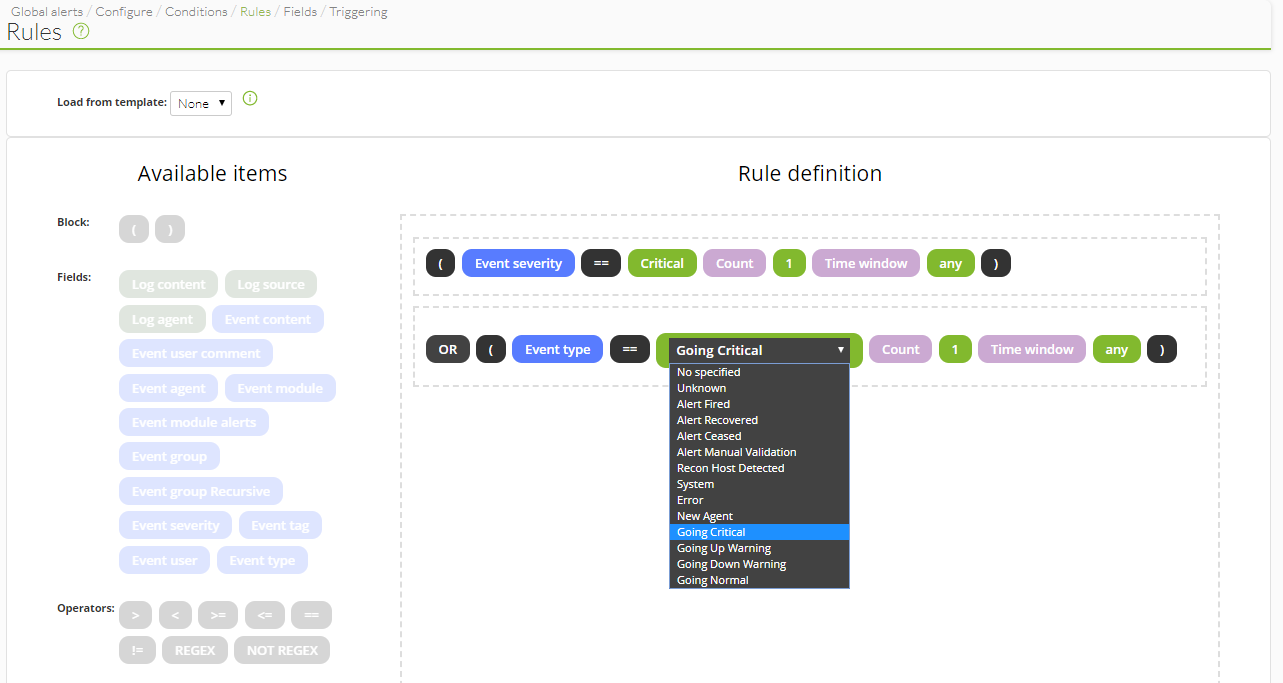Select the Log agent field
The height and width of the screenshot is (683, 1283).
point(162,320)
